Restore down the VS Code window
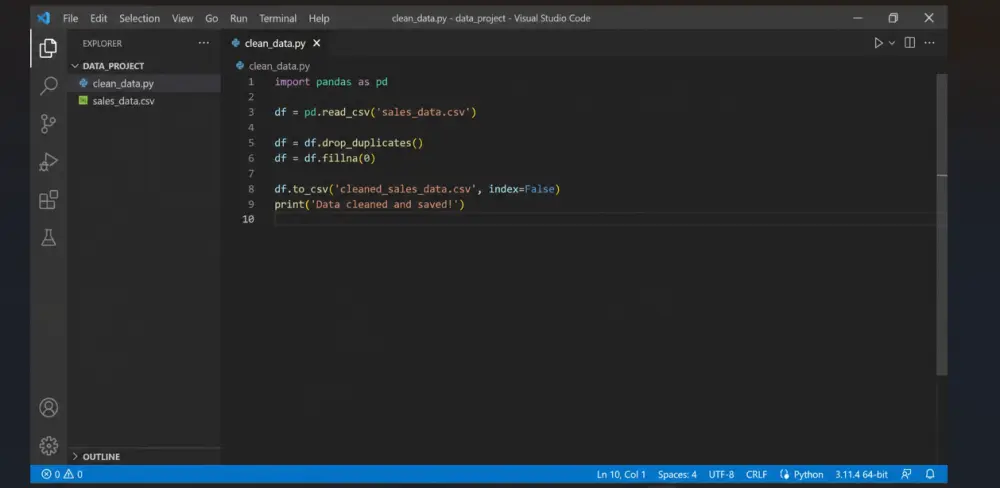 point(893,18)
